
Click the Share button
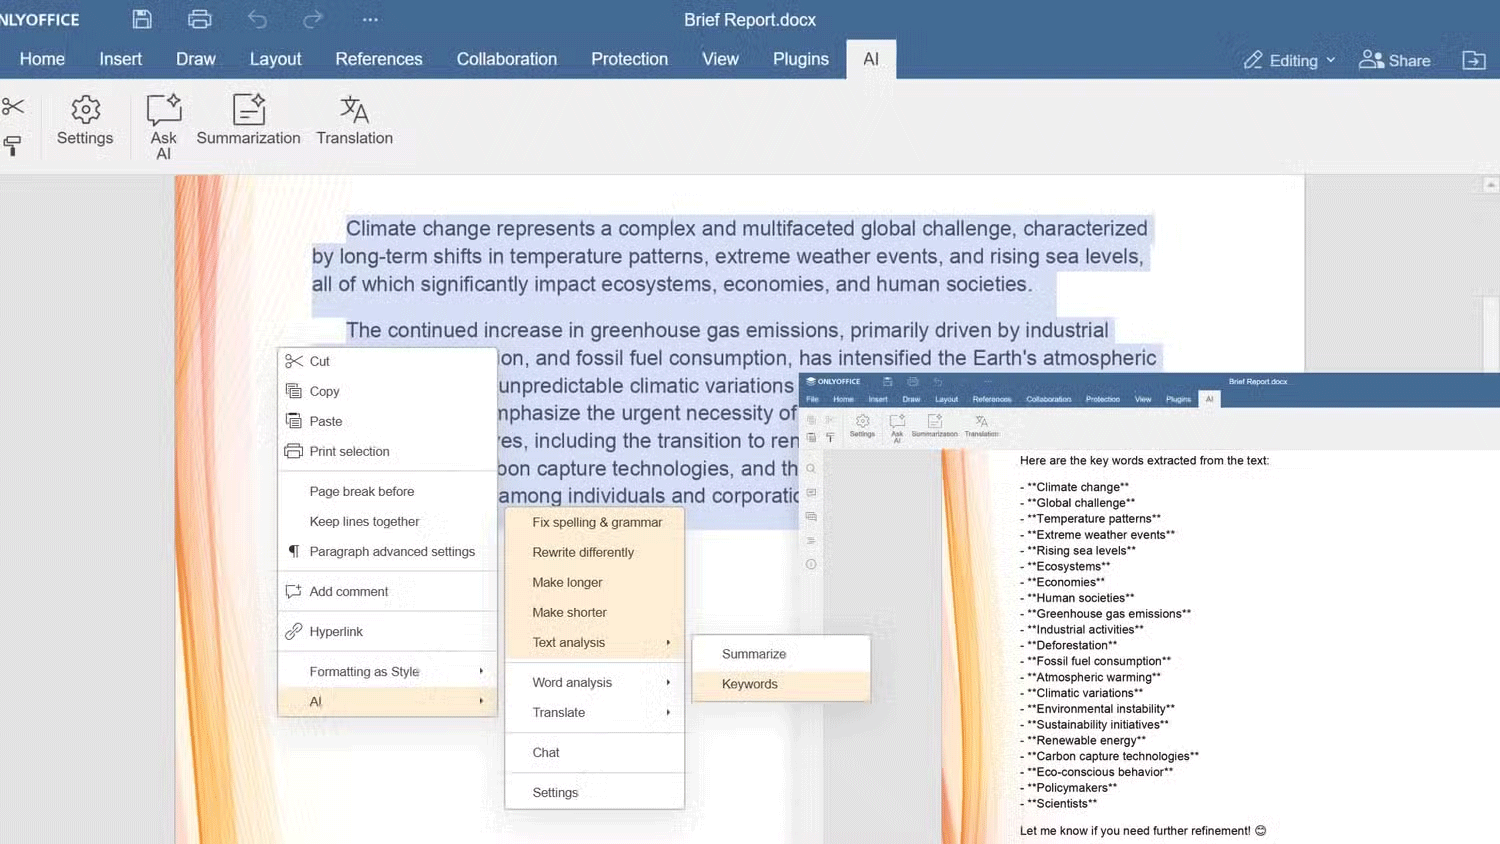click(1395, 60)
